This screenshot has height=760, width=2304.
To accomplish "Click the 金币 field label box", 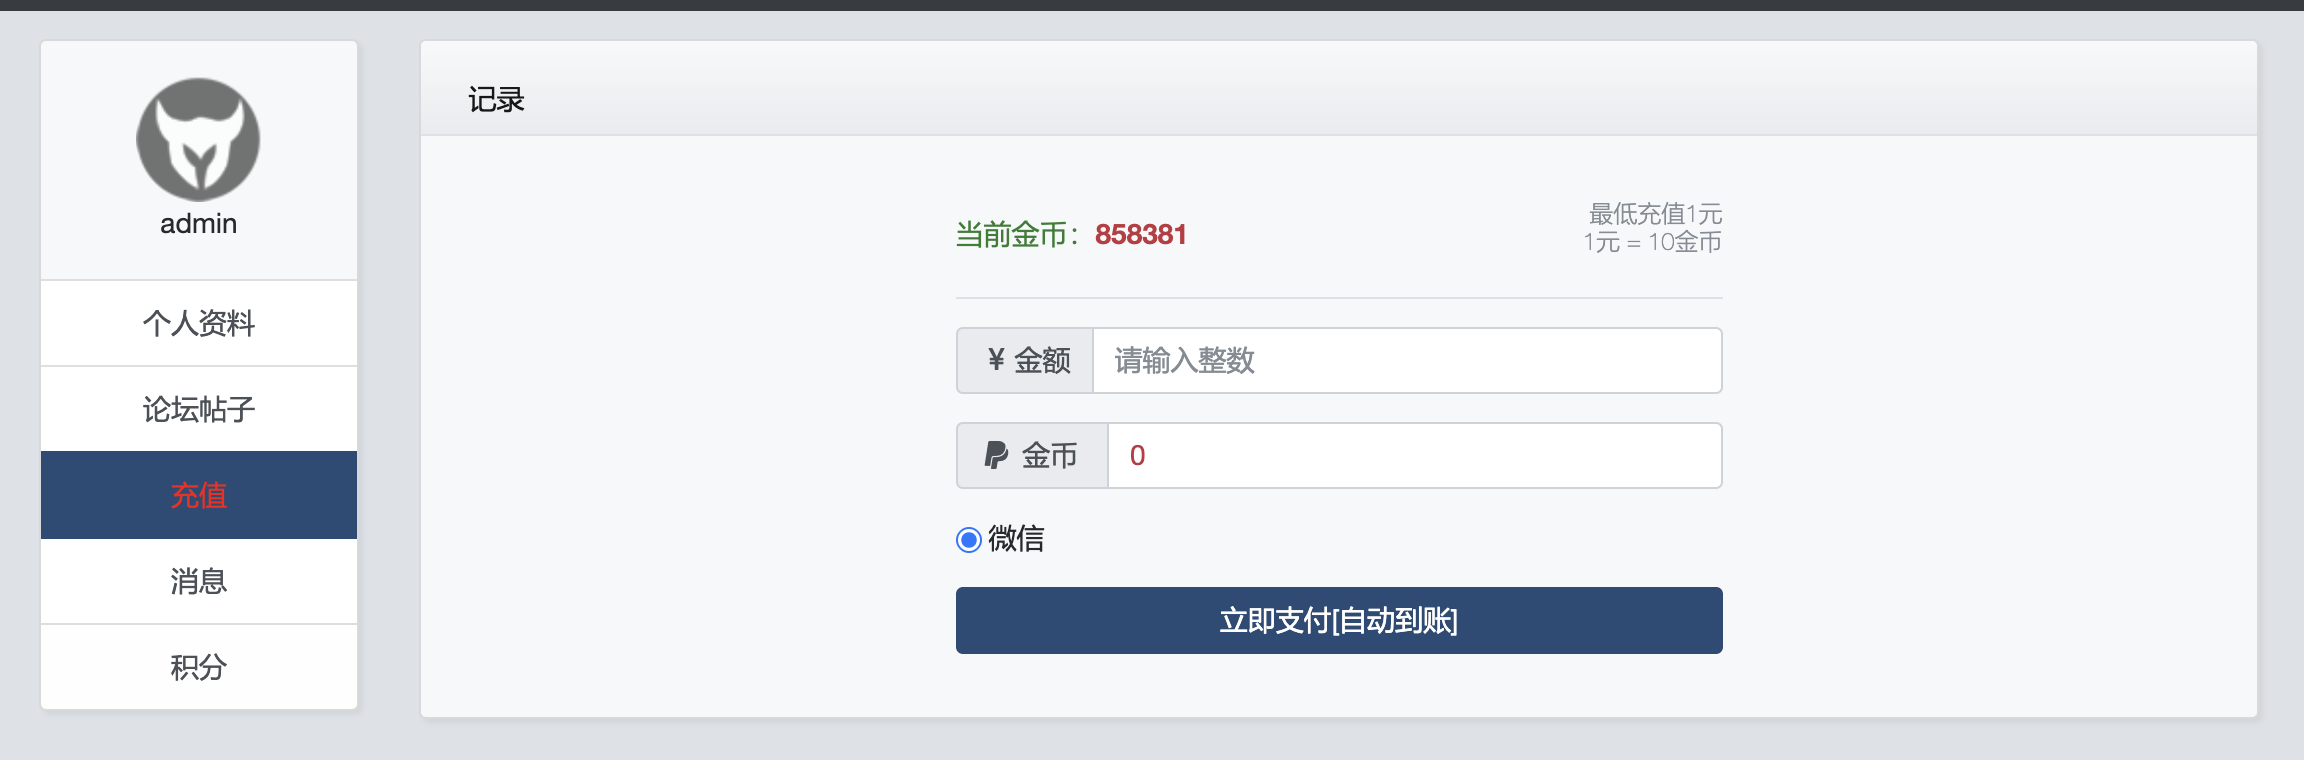I will [1030, 455].
